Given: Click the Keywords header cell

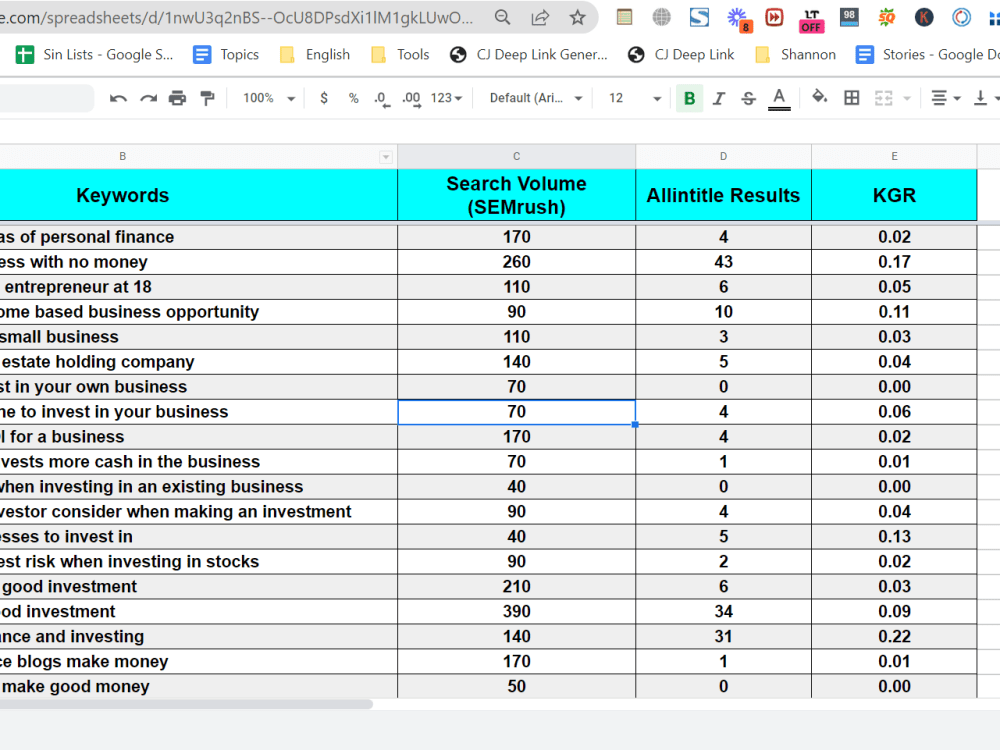Looking at the screenshot, I should tap(198, 195).
